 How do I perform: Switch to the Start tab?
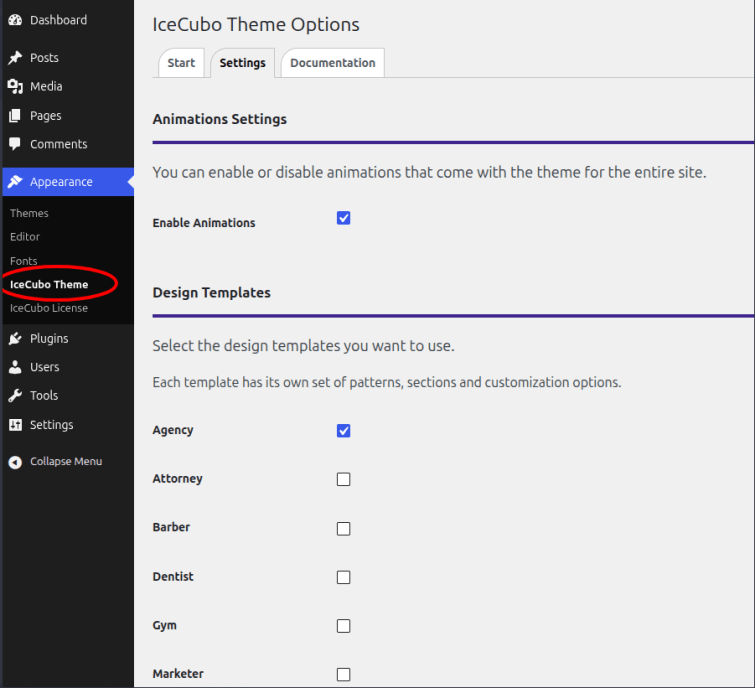pos(181,63)
